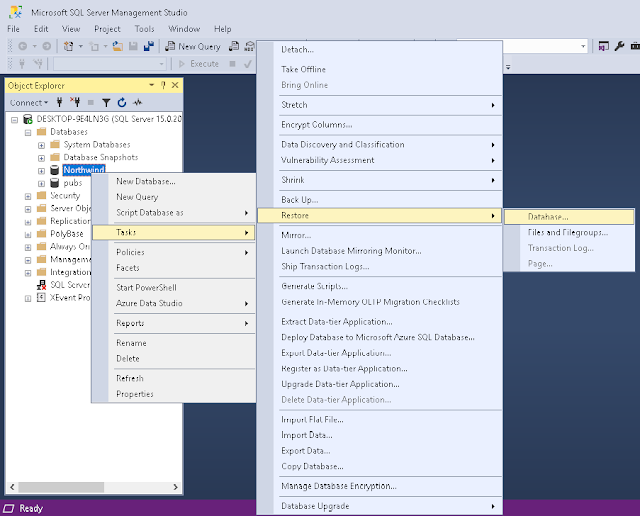Screen dimensions: 640x516
Task: Click the Refresh icon in Object Explorer
Action: (x=122, y=102)
